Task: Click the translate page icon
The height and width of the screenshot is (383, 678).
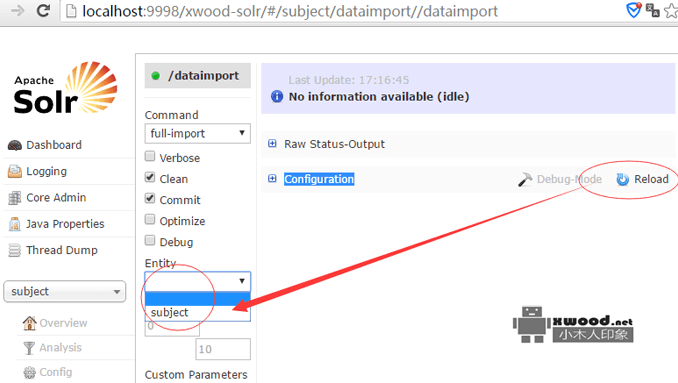Action: pyautogui.click(x=652, y=10)
